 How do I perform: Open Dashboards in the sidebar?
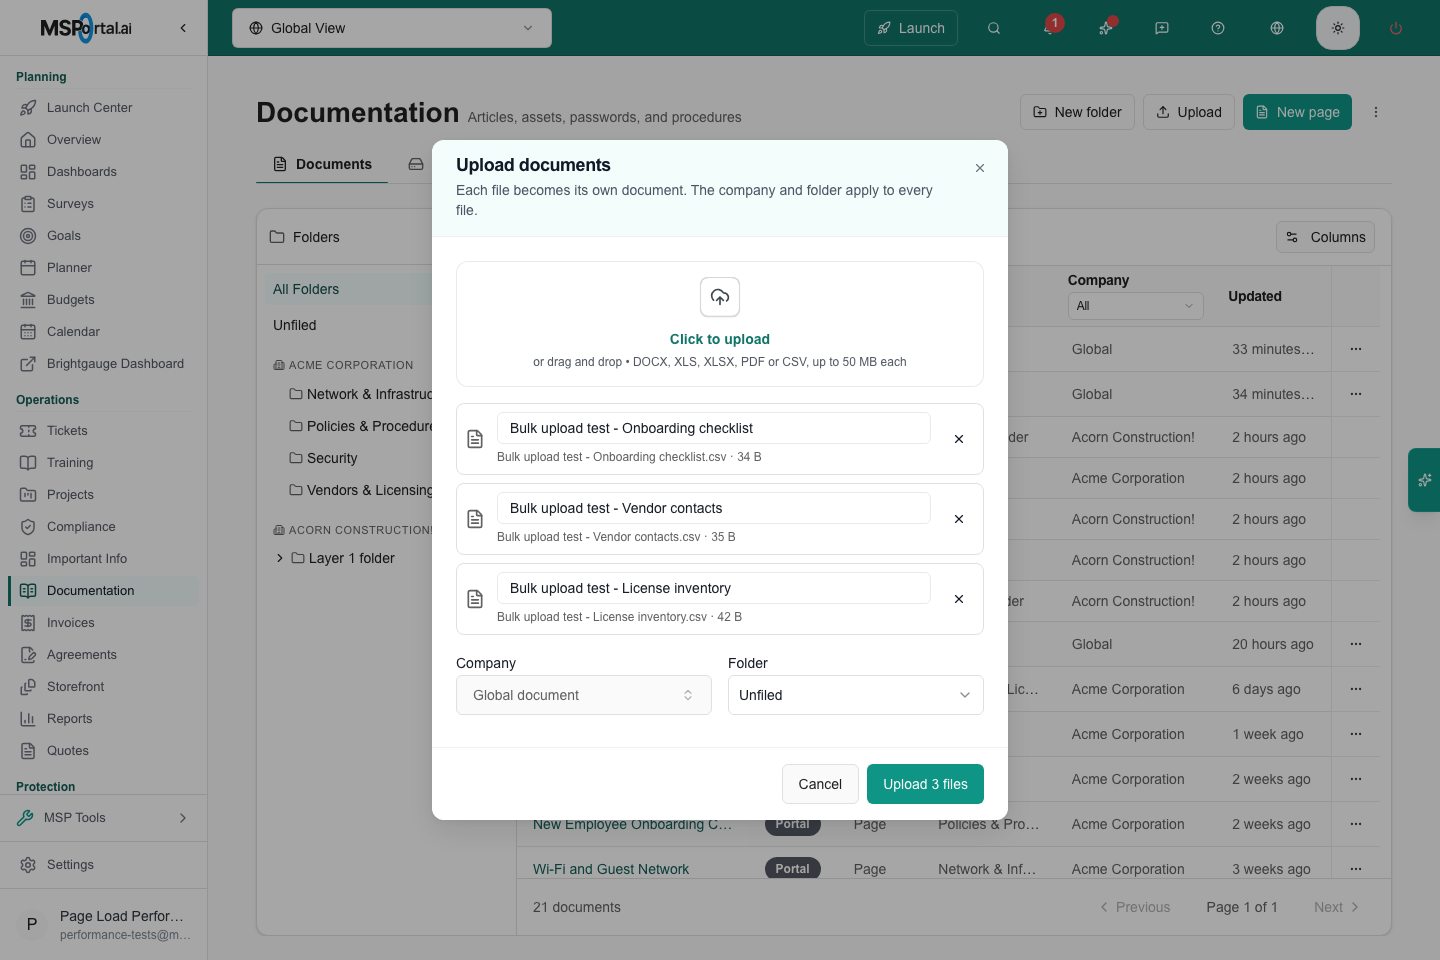click(104, 172)
